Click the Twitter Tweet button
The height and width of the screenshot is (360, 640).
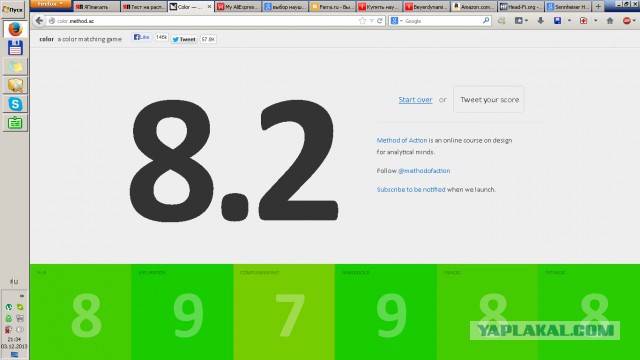coord(184,39)
